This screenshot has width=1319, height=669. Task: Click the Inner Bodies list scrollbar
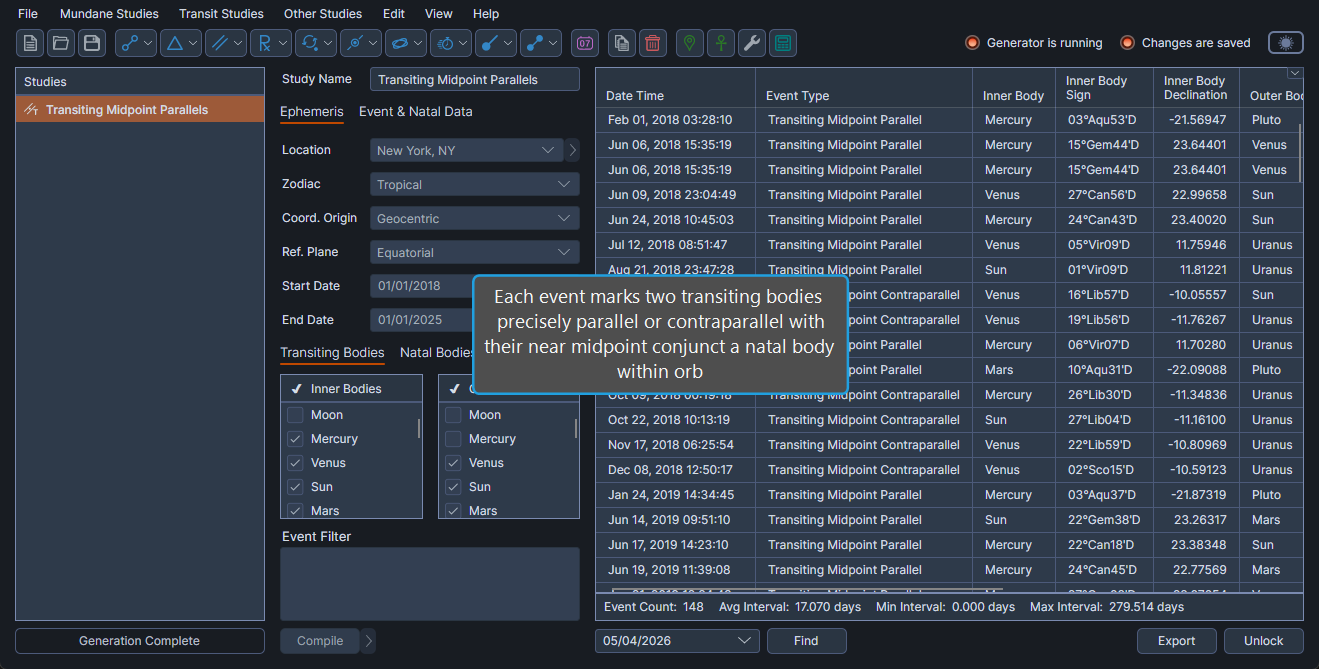point(419,429)
